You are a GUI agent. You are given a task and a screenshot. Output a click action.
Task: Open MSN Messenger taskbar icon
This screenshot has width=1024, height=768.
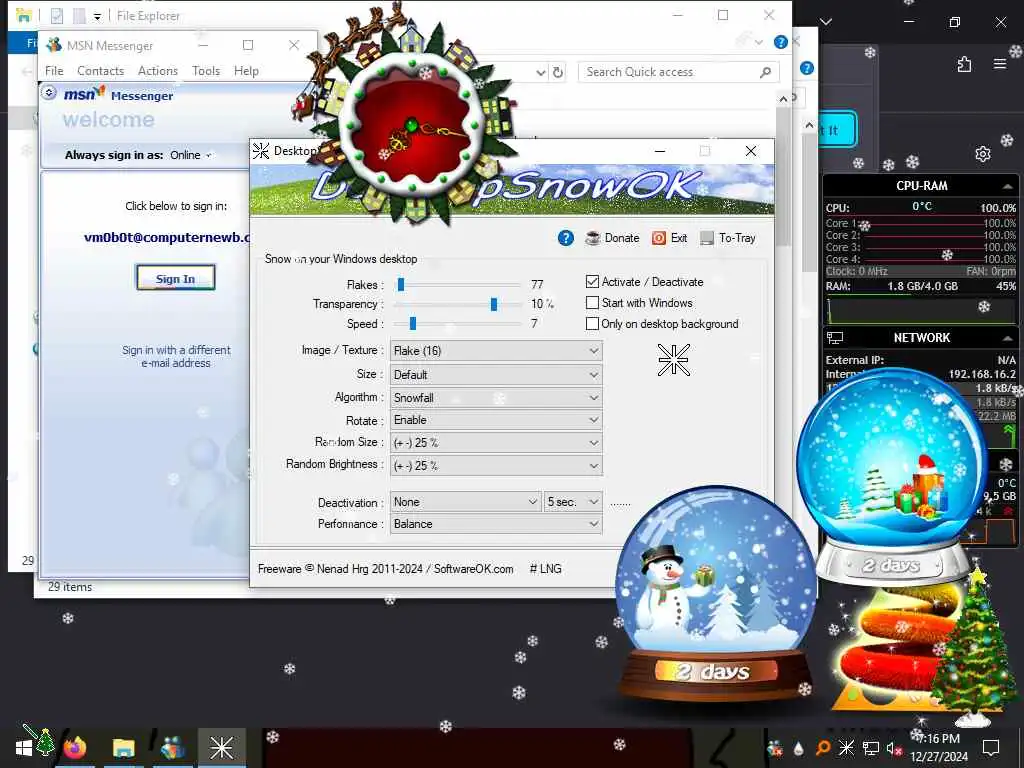pyautogui.click(x=172, y=748)
